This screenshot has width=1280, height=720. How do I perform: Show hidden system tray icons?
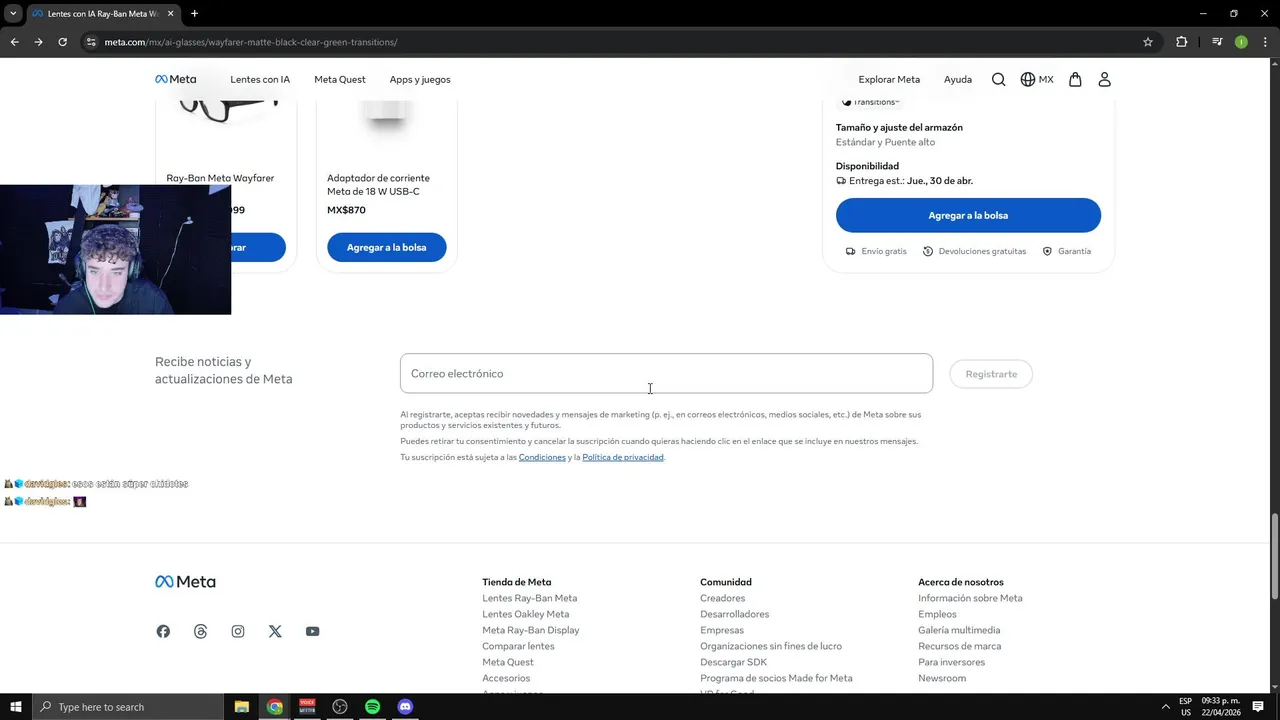tap(1164, 707)
